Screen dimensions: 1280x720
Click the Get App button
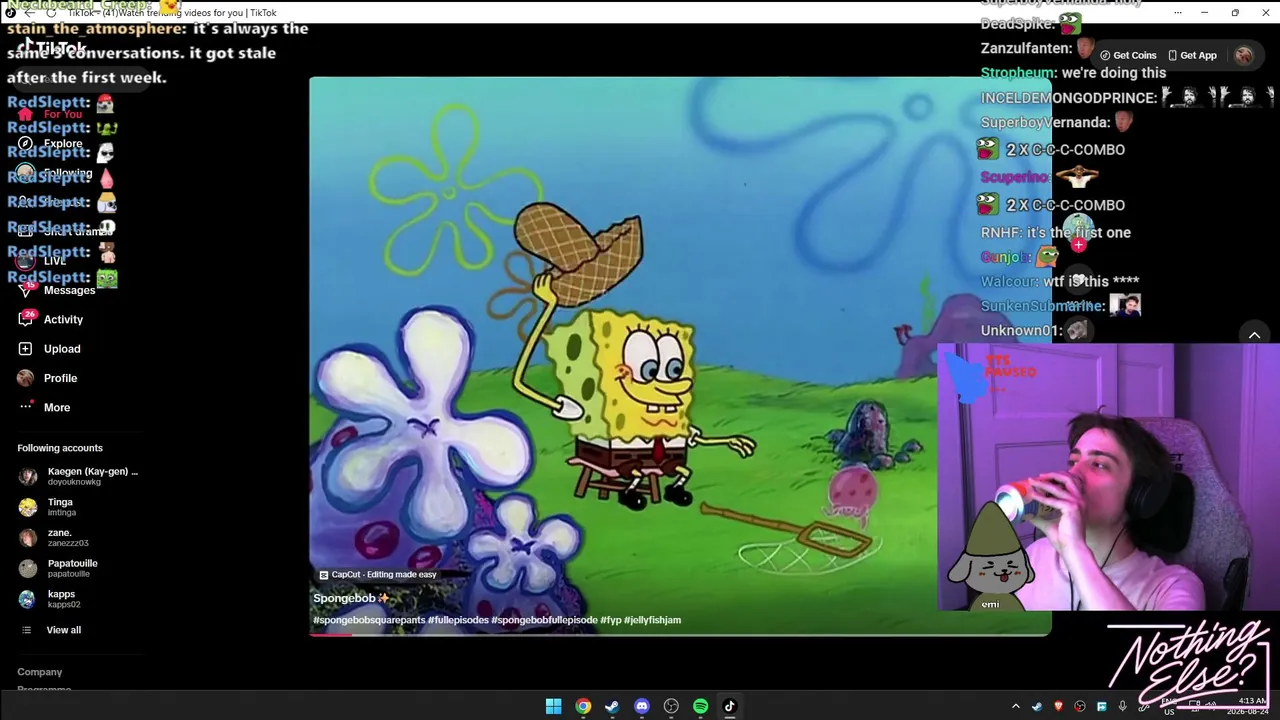tap(1191, 56)
